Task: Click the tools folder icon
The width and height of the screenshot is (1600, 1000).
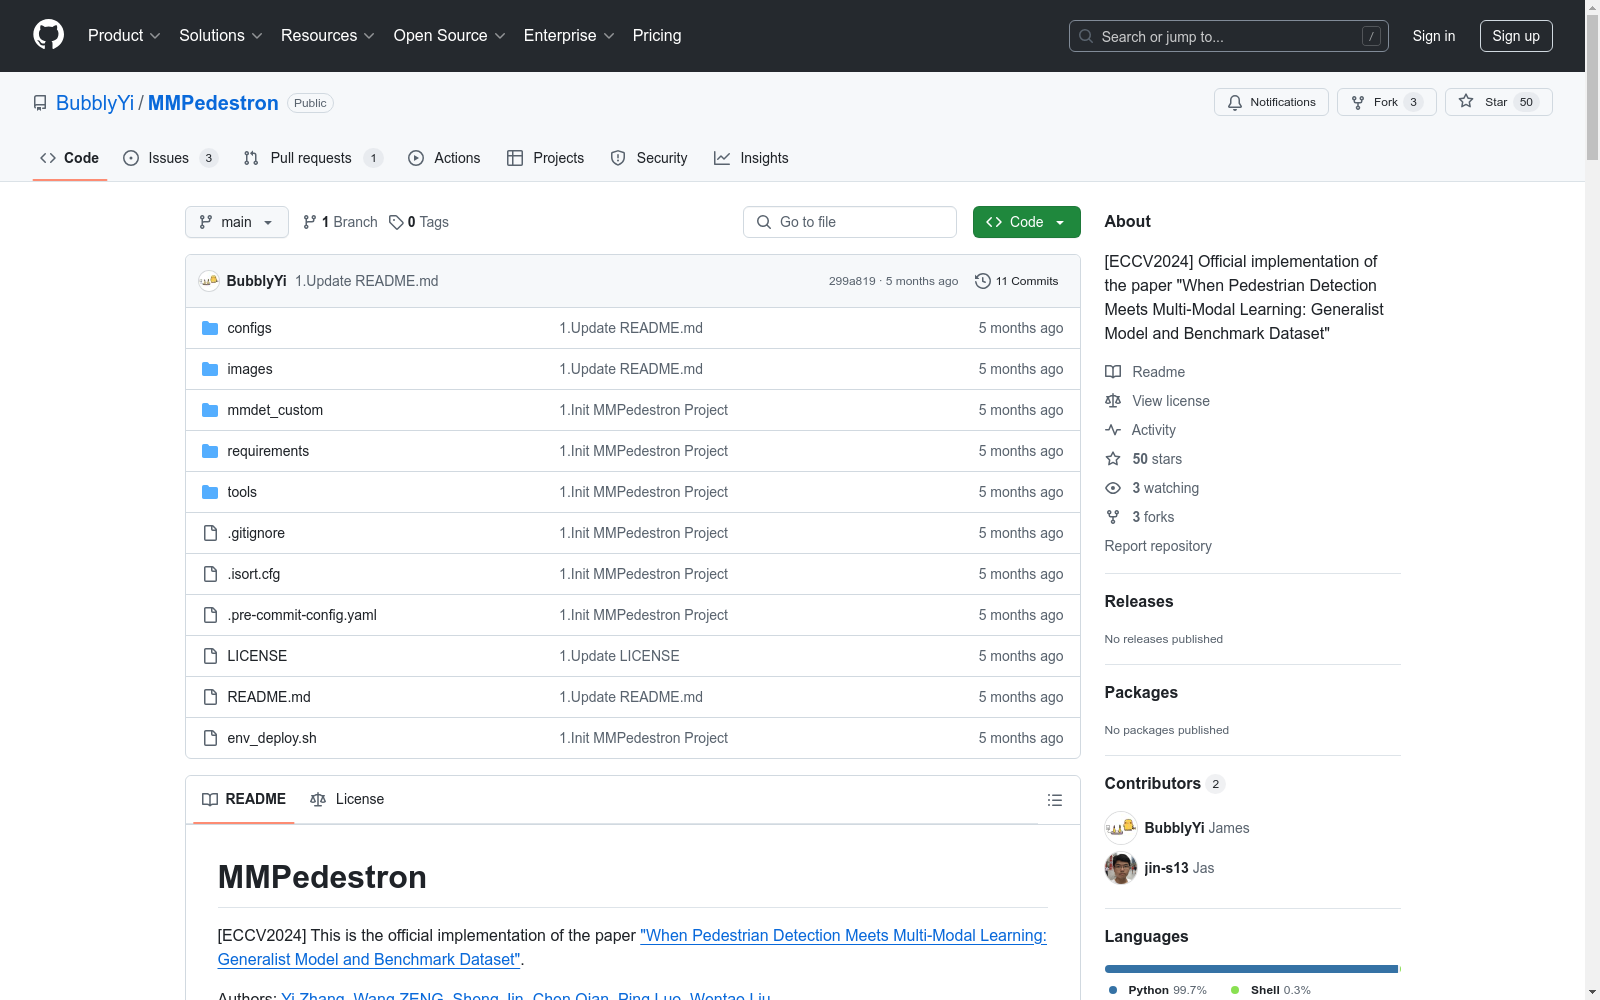Action: point(210,492)
